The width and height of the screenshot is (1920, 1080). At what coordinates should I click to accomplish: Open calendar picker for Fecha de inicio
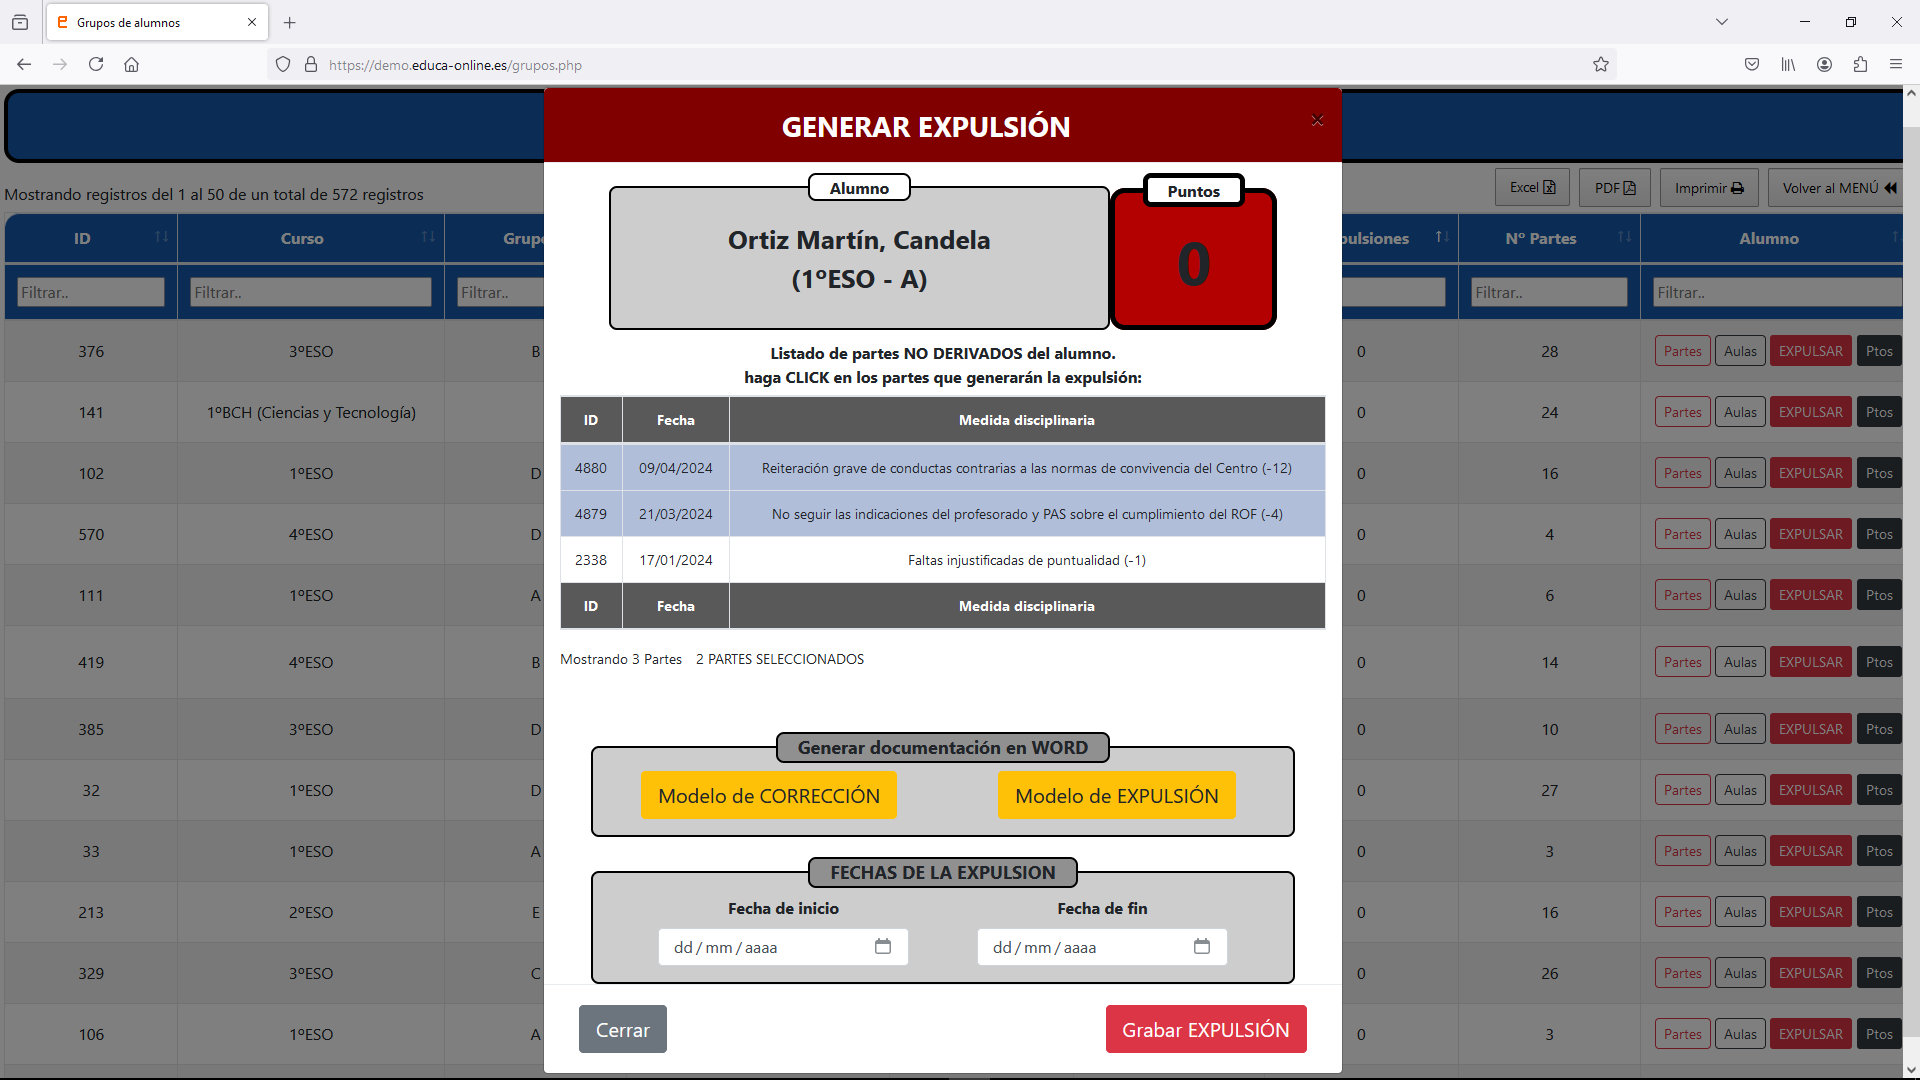click(882, 946)
